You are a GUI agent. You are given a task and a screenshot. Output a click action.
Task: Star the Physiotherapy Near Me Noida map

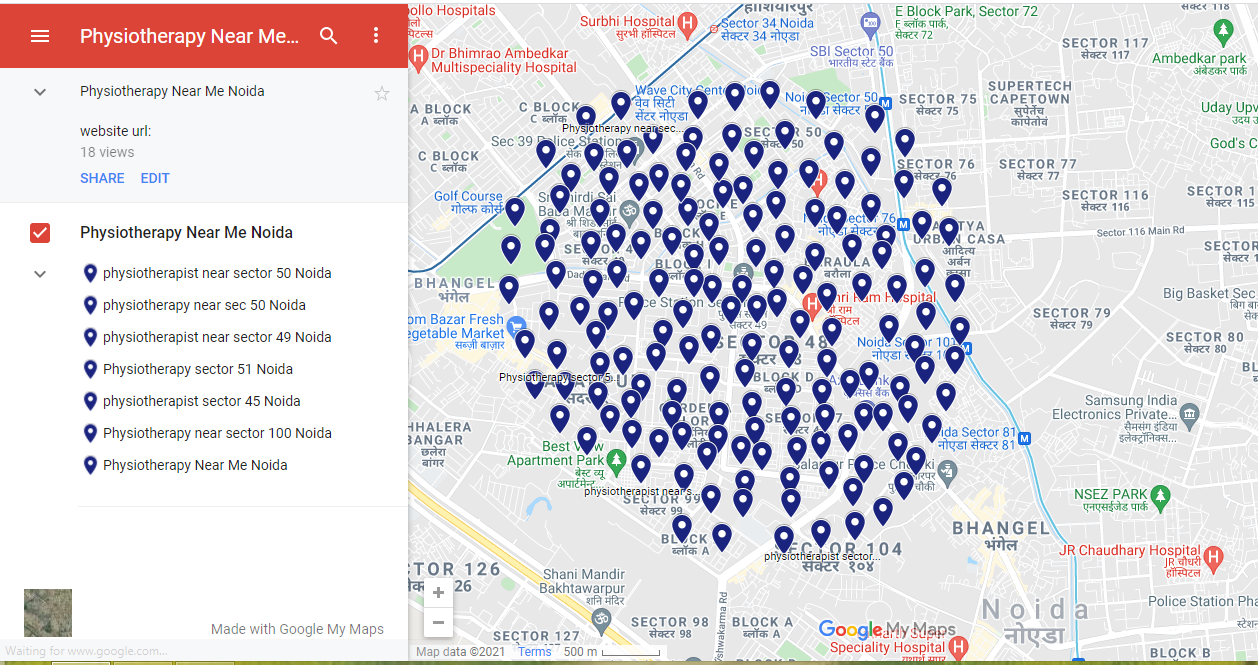click(x=382, y=93)
